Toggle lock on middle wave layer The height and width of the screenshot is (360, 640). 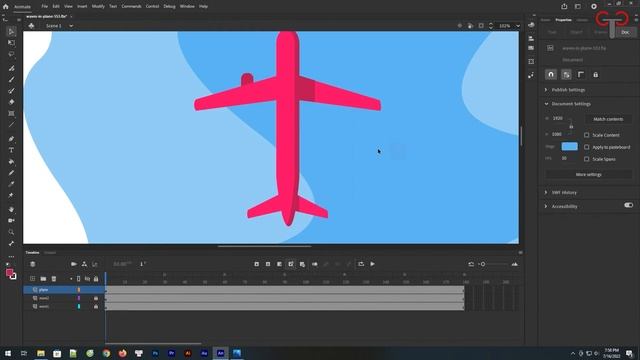[x=96, y=298]
